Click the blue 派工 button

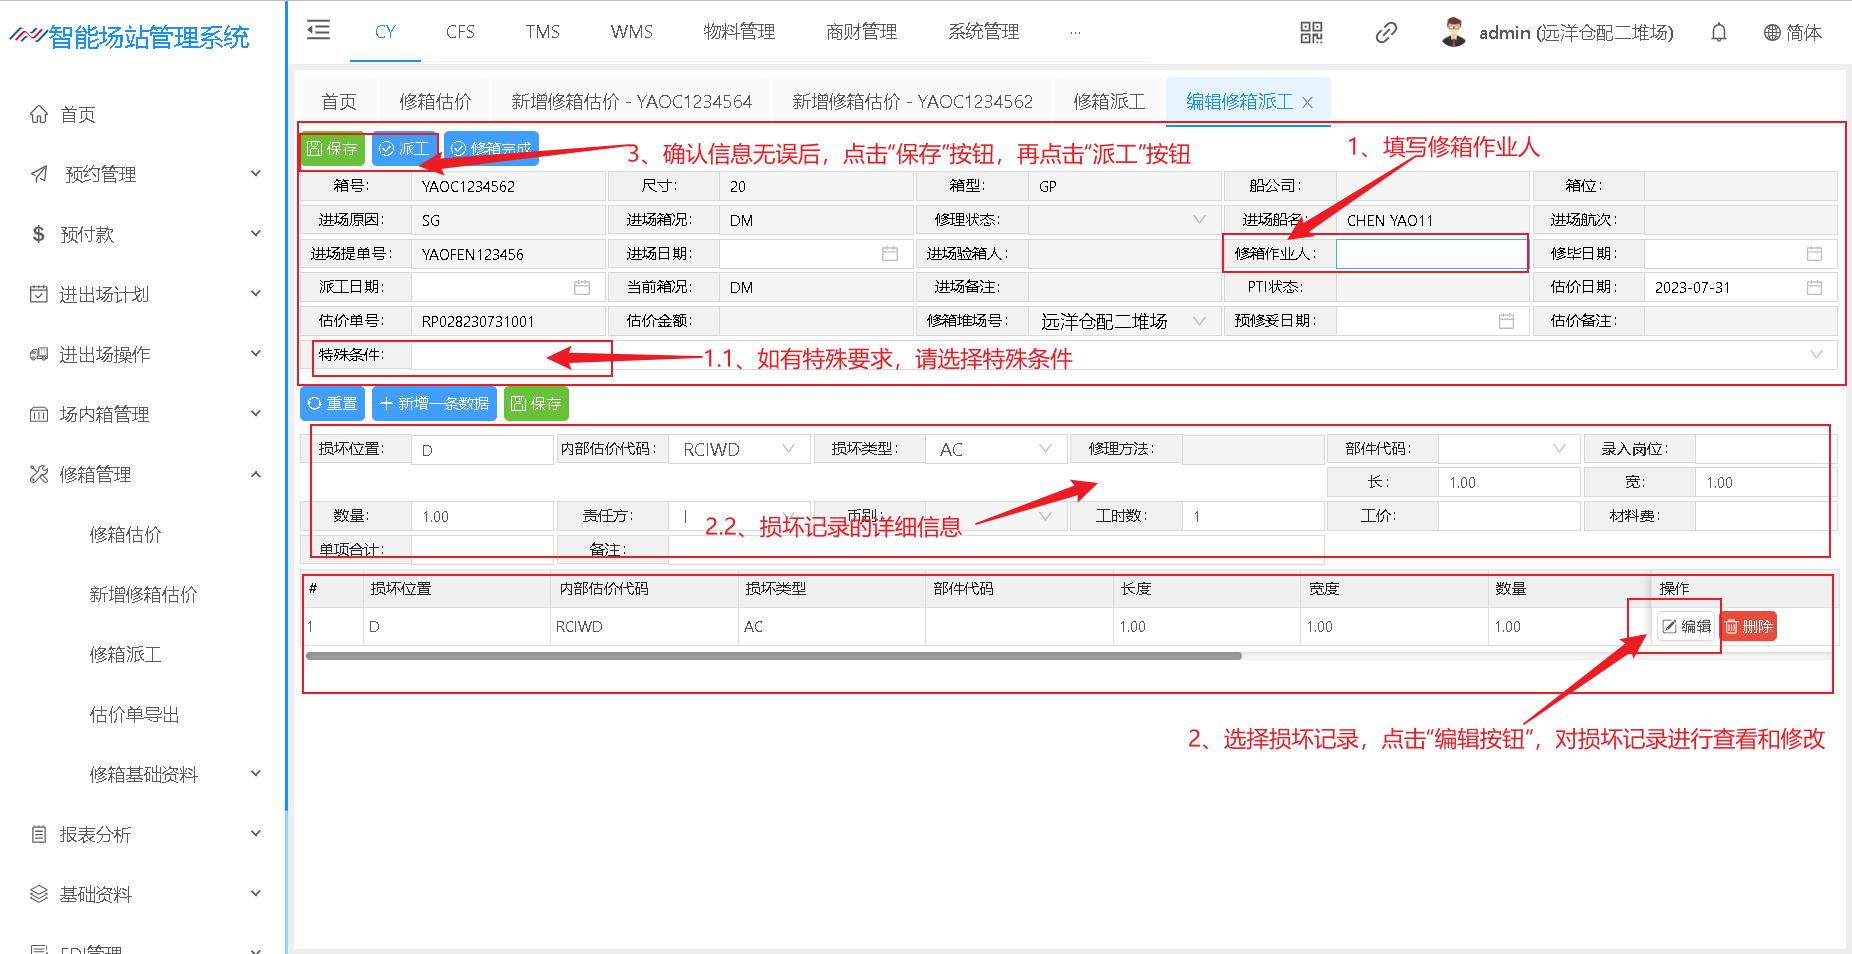click(404, 149)
